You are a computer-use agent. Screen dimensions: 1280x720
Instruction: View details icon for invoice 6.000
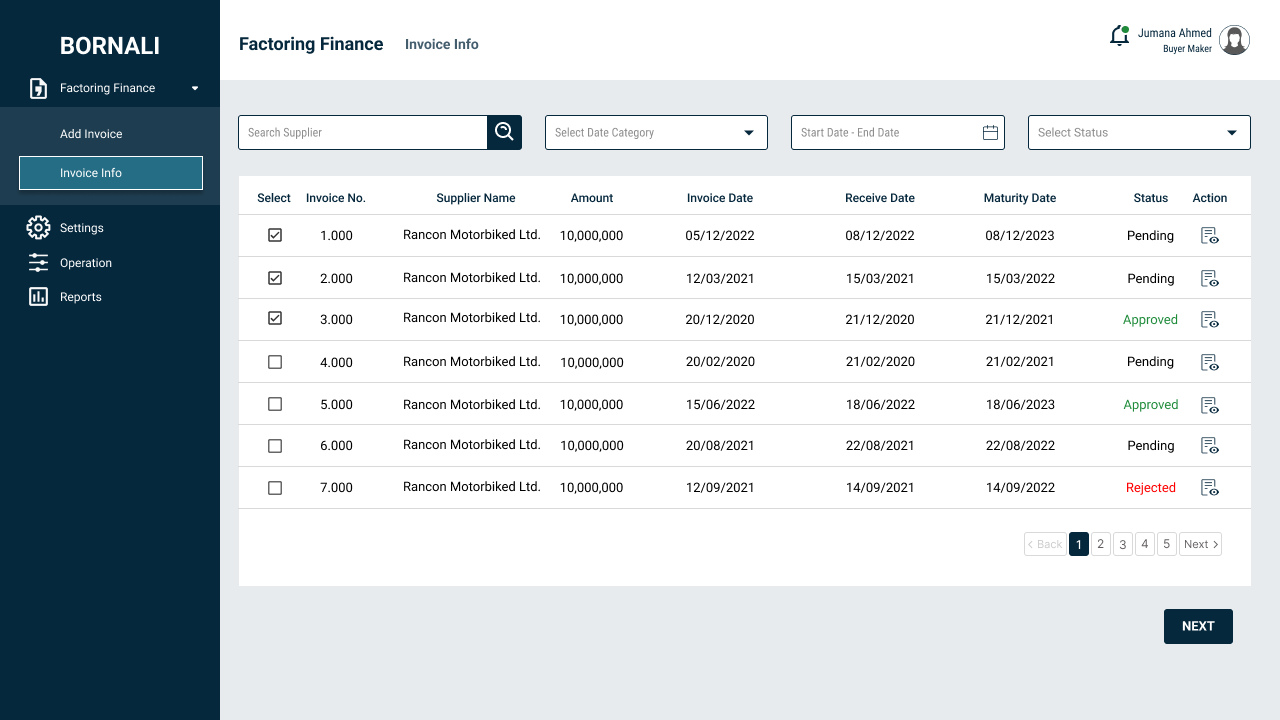(1210, 446)
